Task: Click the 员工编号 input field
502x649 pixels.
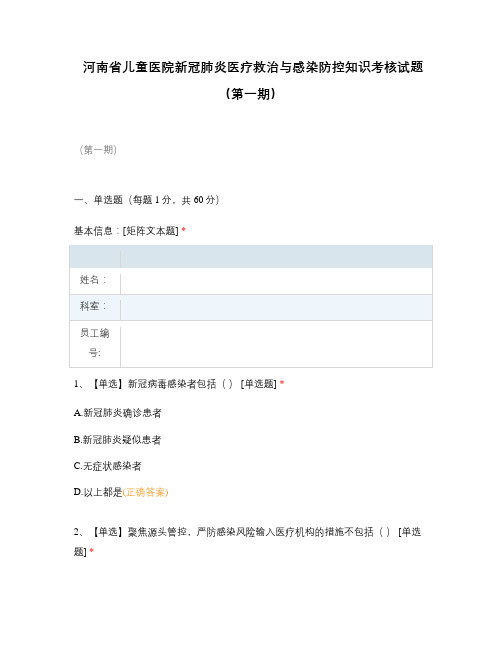Action: pyautogui.click(x=276, y=344)
